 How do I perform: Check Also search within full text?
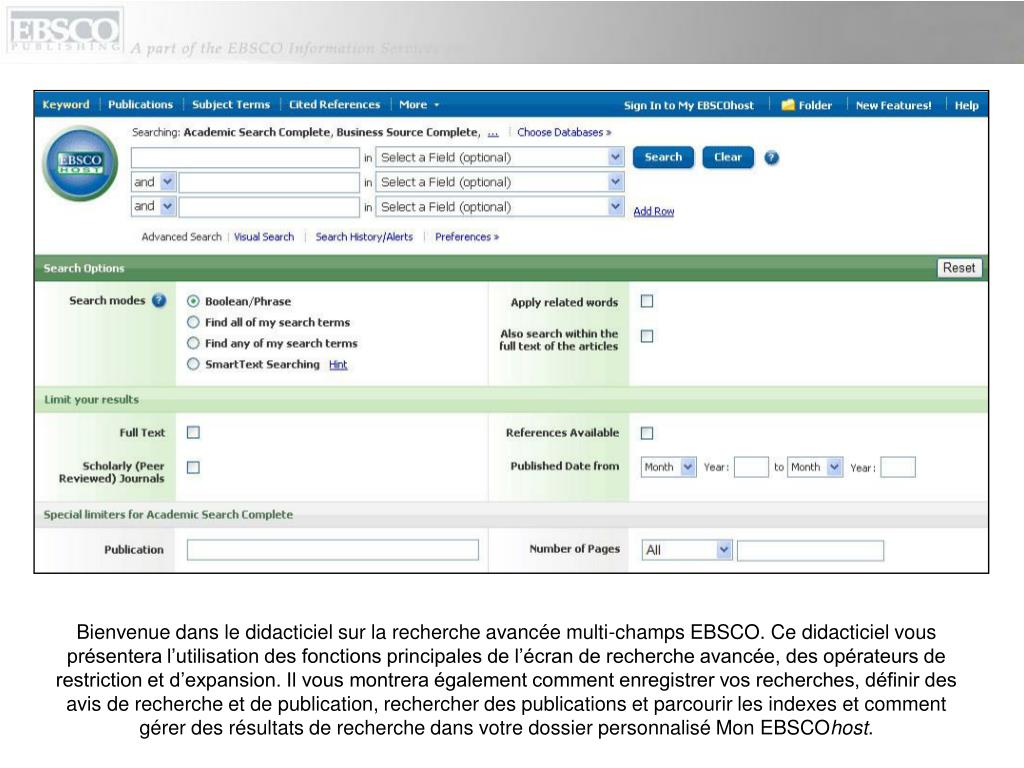(x=647, y=336)
